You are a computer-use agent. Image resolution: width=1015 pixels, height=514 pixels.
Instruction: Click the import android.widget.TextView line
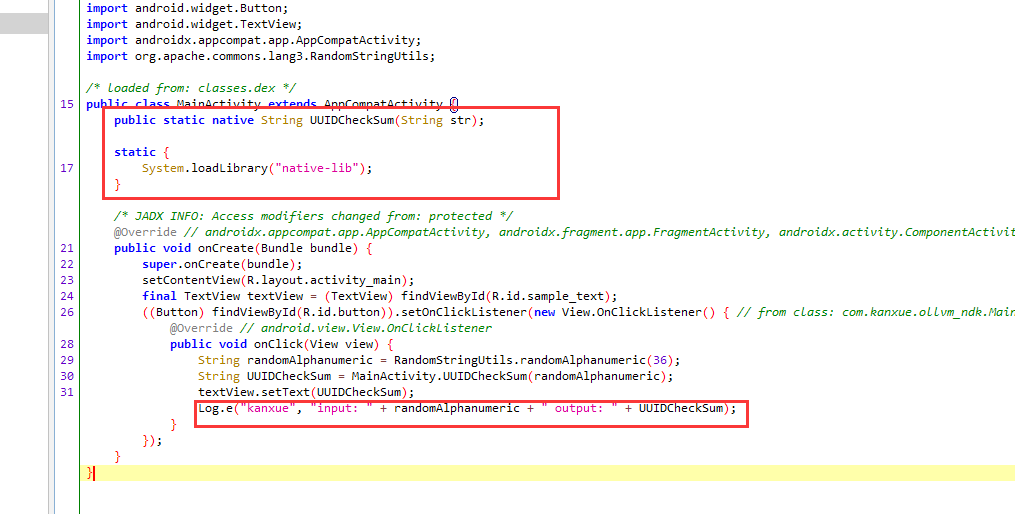pyautogui.click(x=194, y=24)
